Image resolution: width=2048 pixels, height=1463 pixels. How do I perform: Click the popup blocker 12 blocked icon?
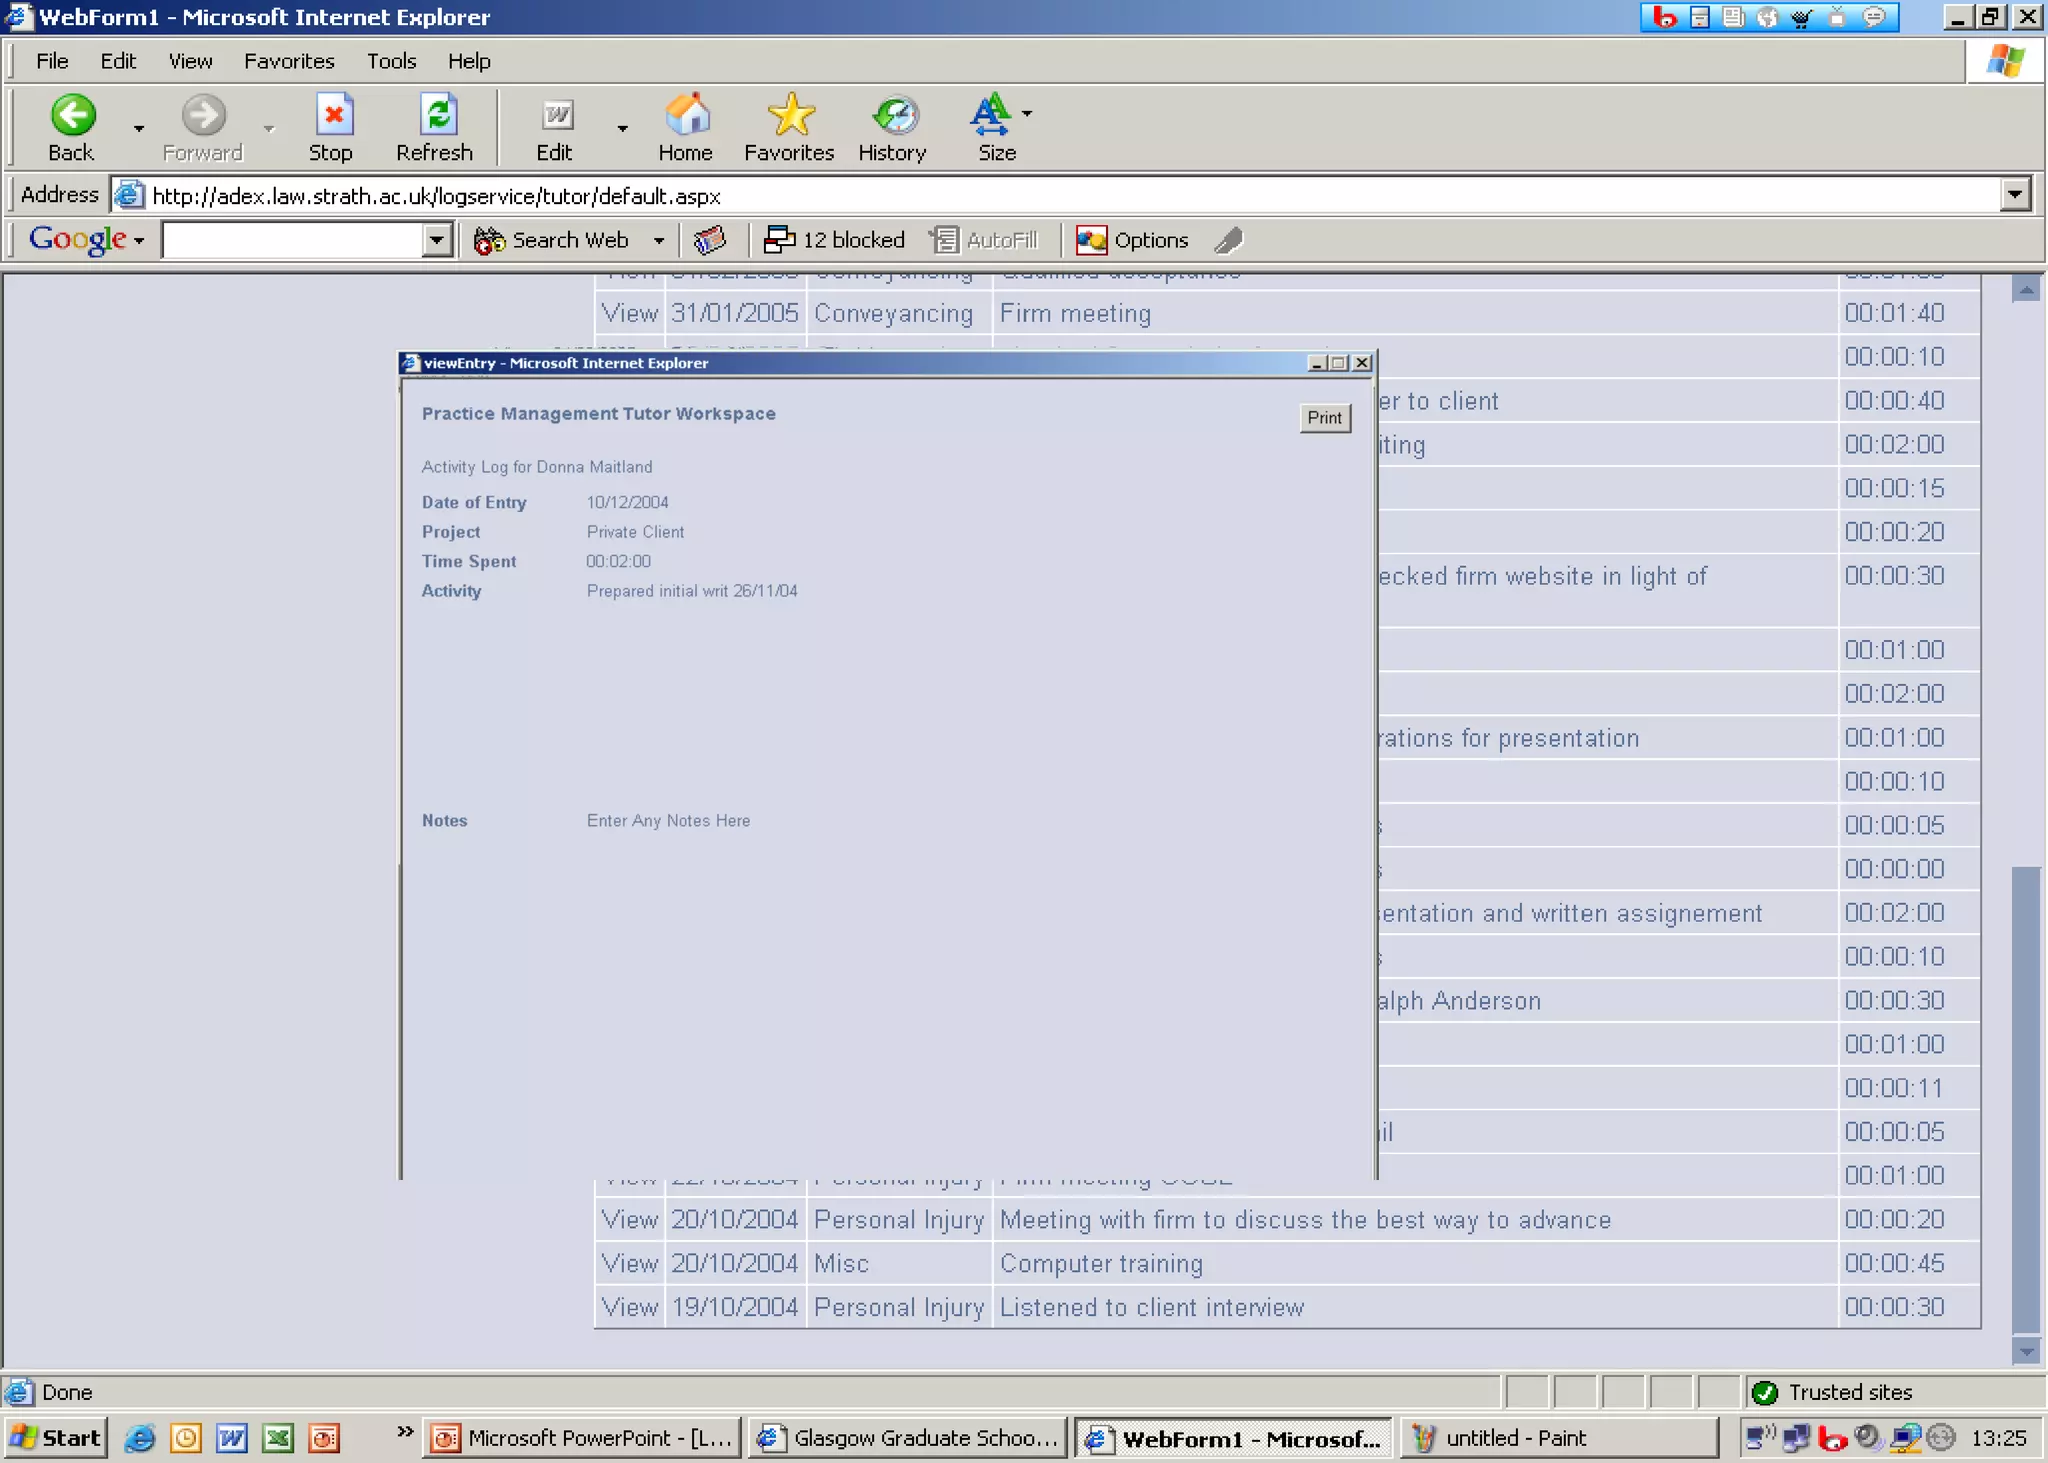tap(779, 240)
